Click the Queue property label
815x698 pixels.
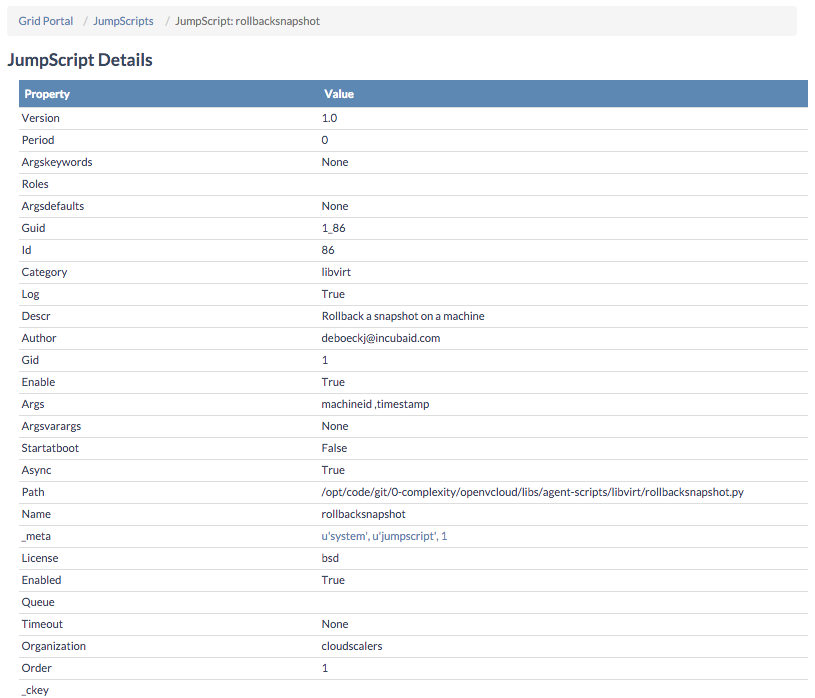[38, 602]
